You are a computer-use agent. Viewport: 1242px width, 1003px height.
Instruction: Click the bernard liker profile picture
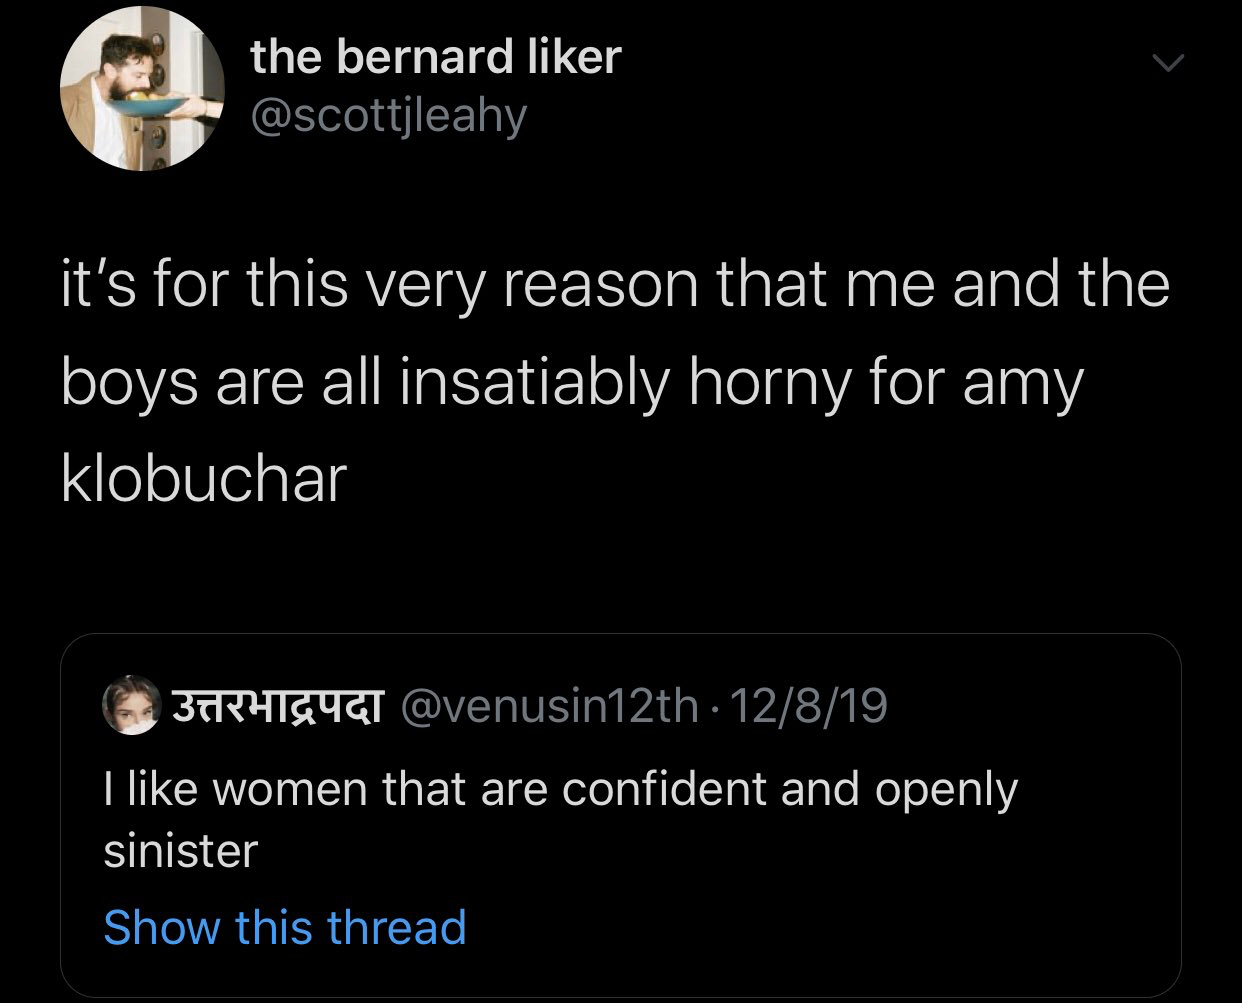(x=140, y=89)
